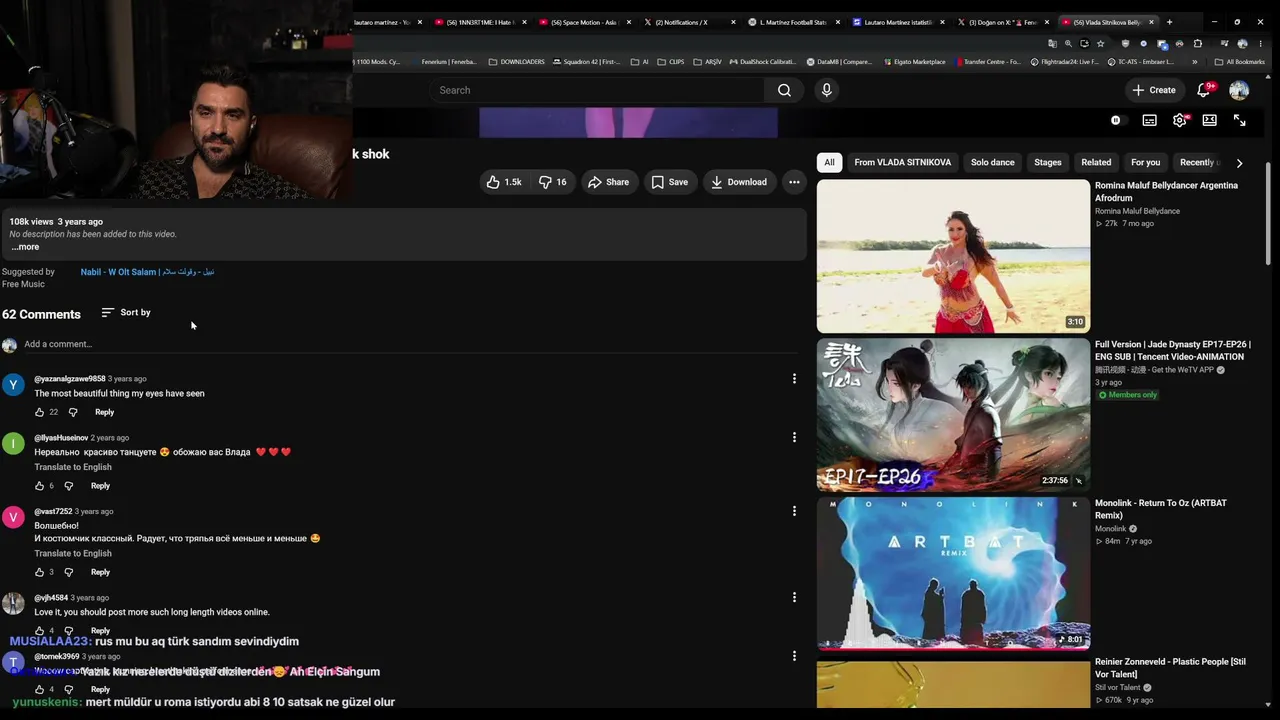The image size is (1280, 720).
Task: Open the All Bookmarks folder
Action: (x=1240, y=62)
